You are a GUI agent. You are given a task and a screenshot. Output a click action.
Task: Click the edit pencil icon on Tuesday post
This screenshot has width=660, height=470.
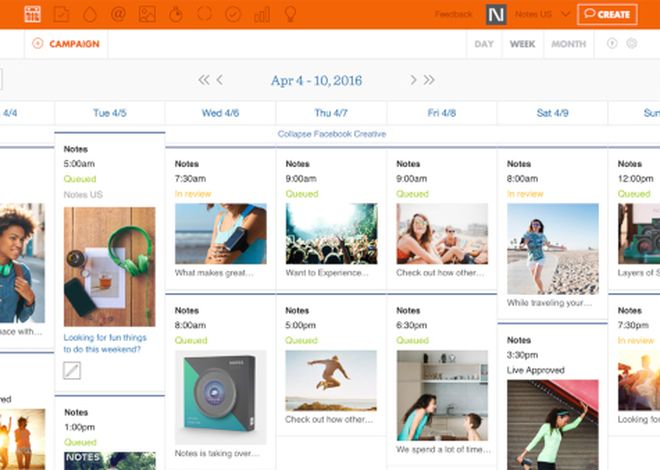(x=72, y=370)
